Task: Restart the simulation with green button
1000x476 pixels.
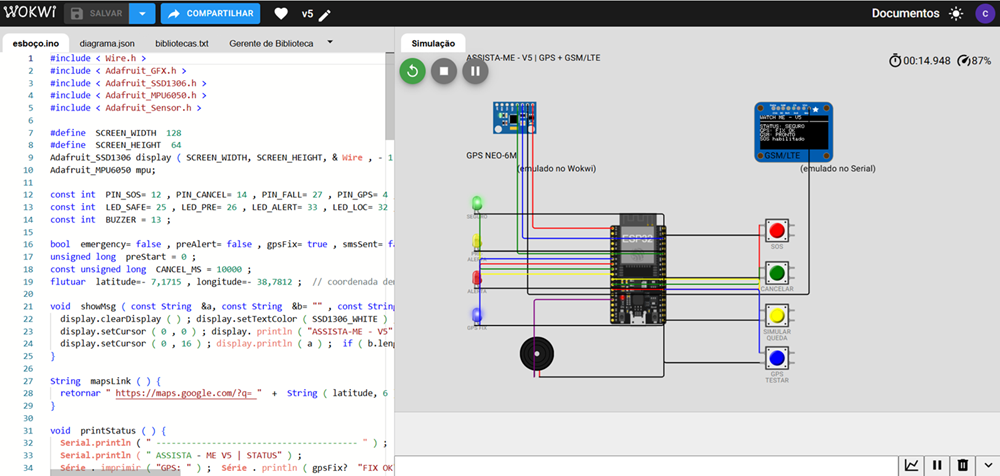Action: 413,70
